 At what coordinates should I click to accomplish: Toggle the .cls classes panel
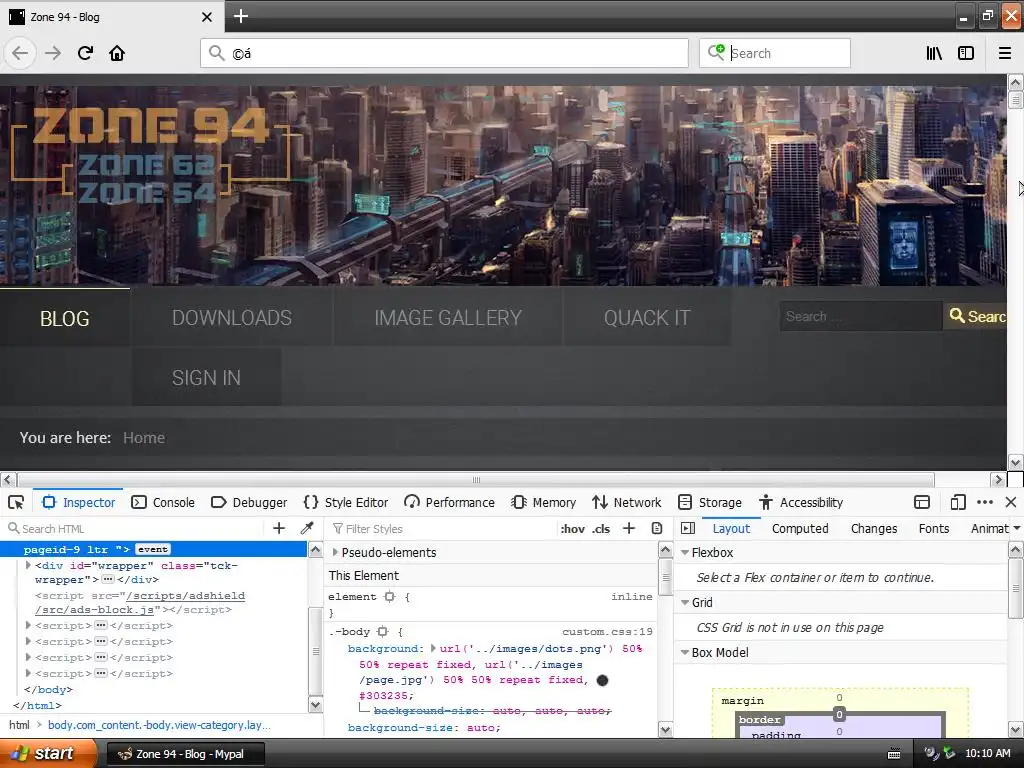[601, 529]
